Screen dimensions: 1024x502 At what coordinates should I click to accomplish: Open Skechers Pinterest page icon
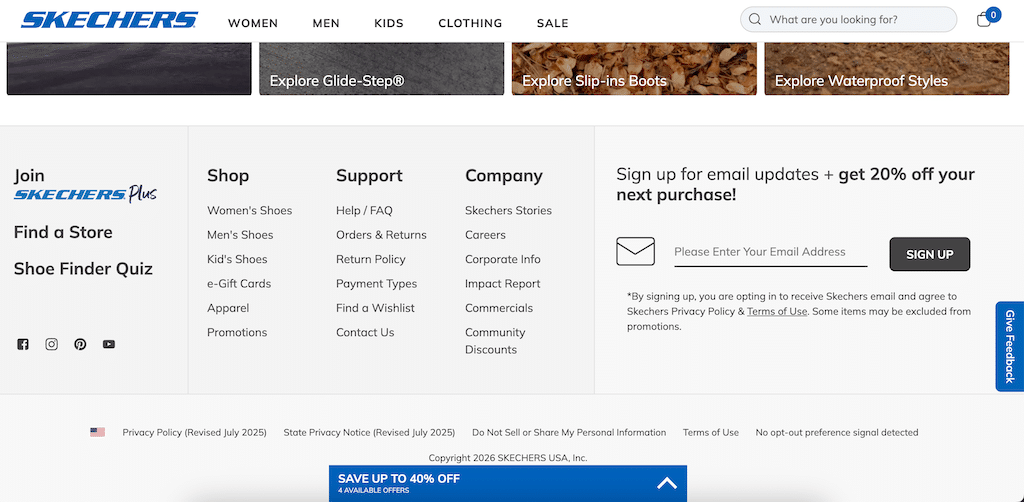coord(80,344)
